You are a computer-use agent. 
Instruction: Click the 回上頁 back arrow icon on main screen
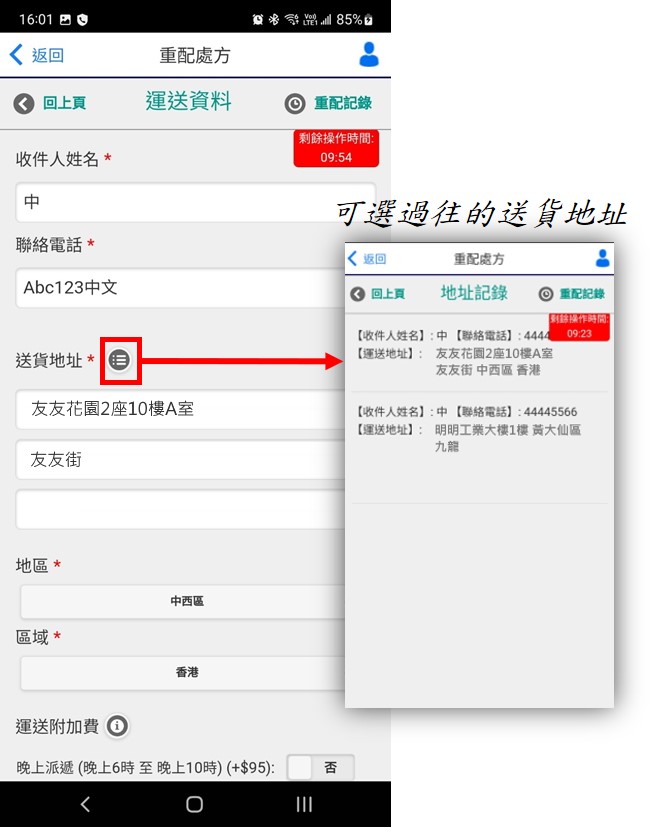[24, 103]
